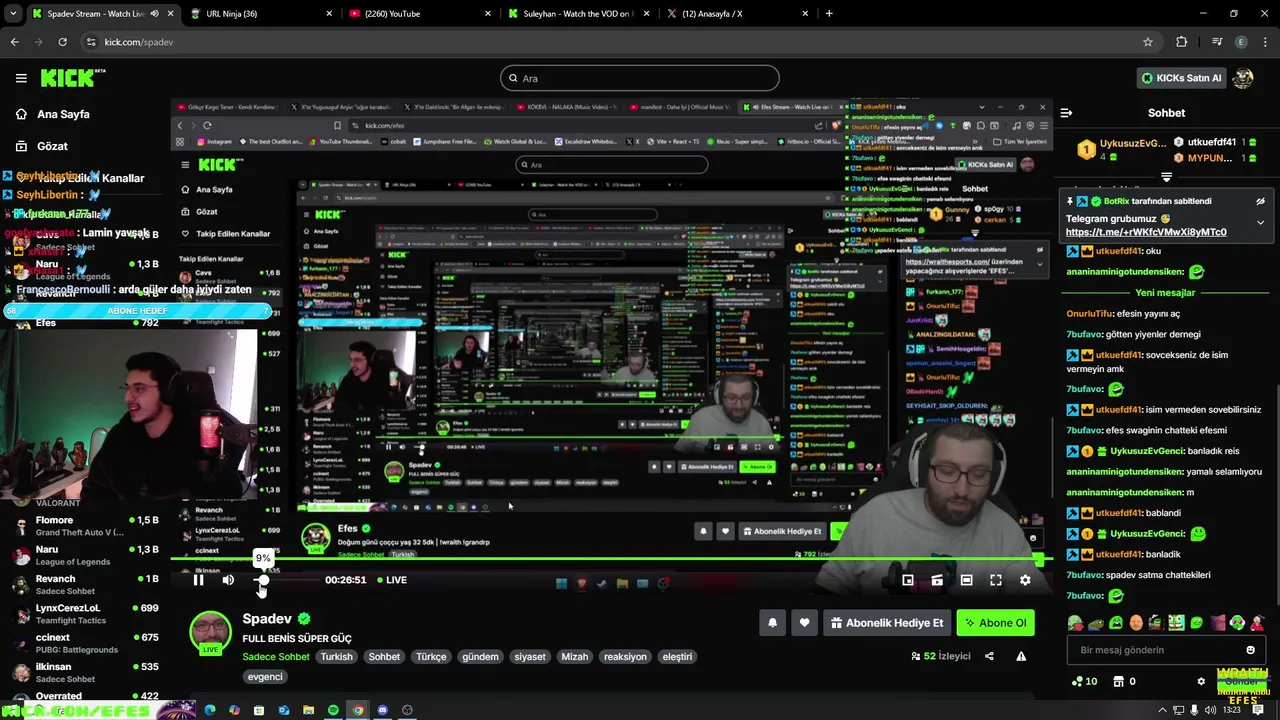Go to Gözat in sidebar
Image resolution: width=1280 pixels, height=720 pixels.
click(x=52, y=146)
